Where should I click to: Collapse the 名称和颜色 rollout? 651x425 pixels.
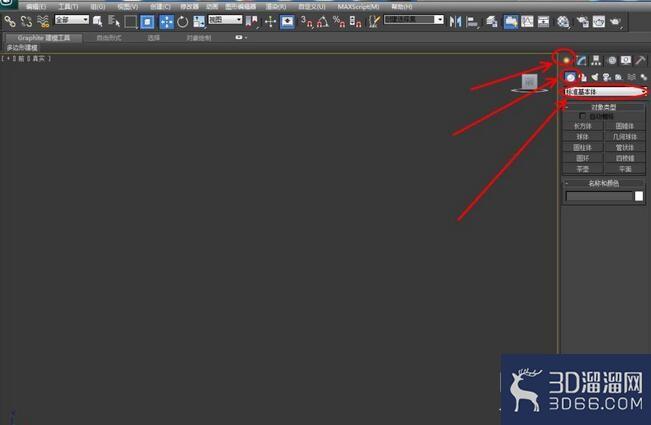click(x=604, y=183)
